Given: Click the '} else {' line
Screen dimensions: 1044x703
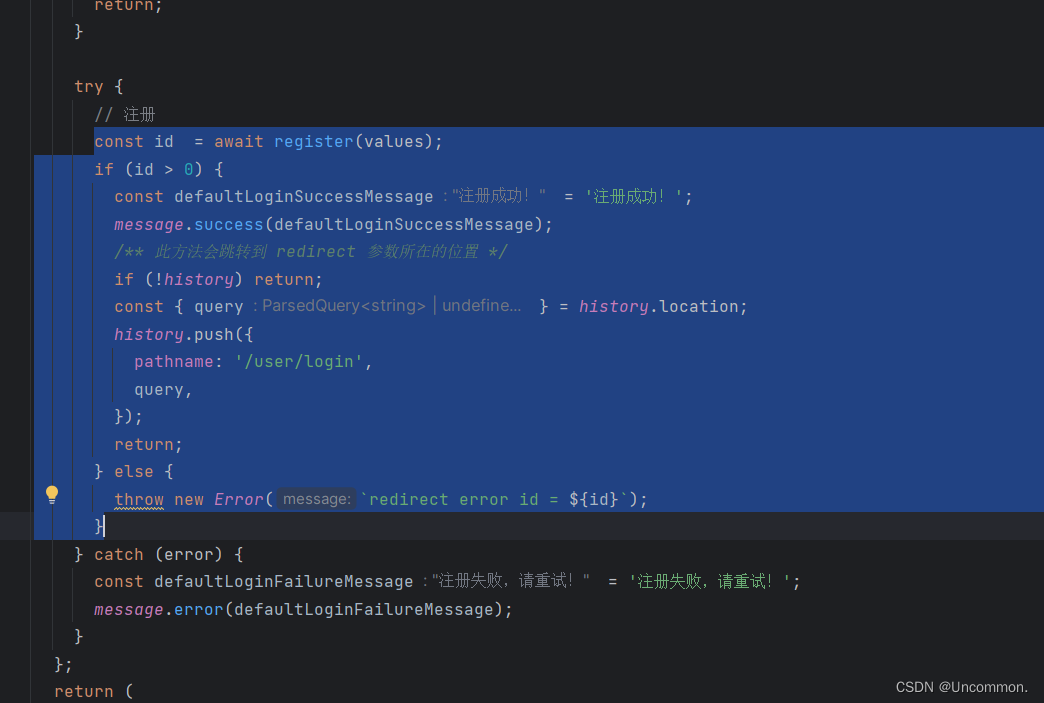Looking at the screenshot, I should pyautogui.click(x=134, y=472).
